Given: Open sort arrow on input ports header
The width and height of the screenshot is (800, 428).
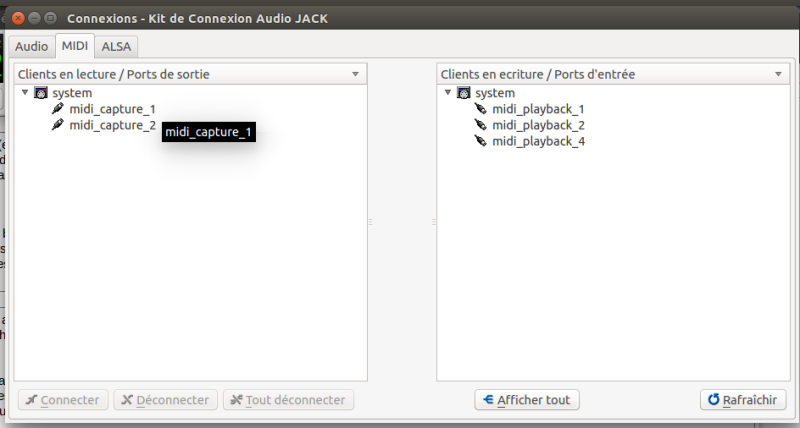Looking at the screenshot, I should (x=778, y=74).
